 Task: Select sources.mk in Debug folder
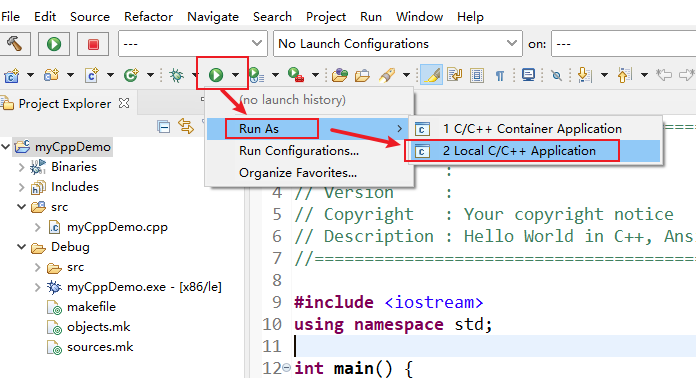pos(100,347)
